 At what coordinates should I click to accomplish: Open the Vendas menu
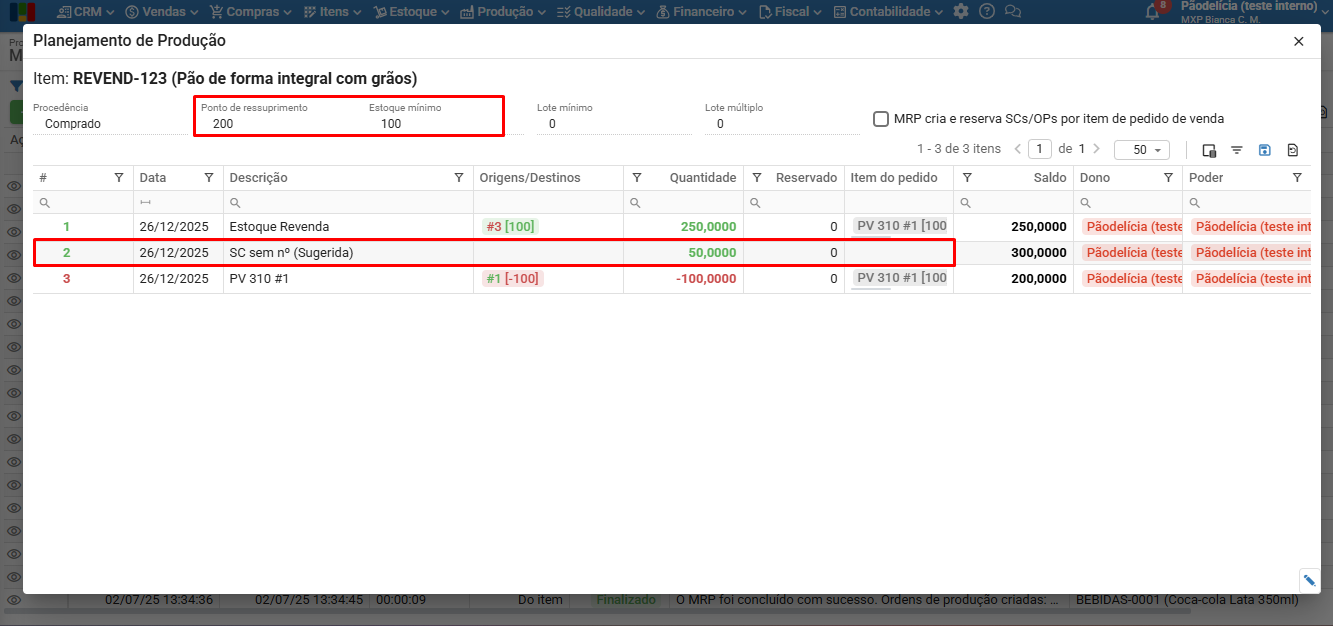pos(162,11)
